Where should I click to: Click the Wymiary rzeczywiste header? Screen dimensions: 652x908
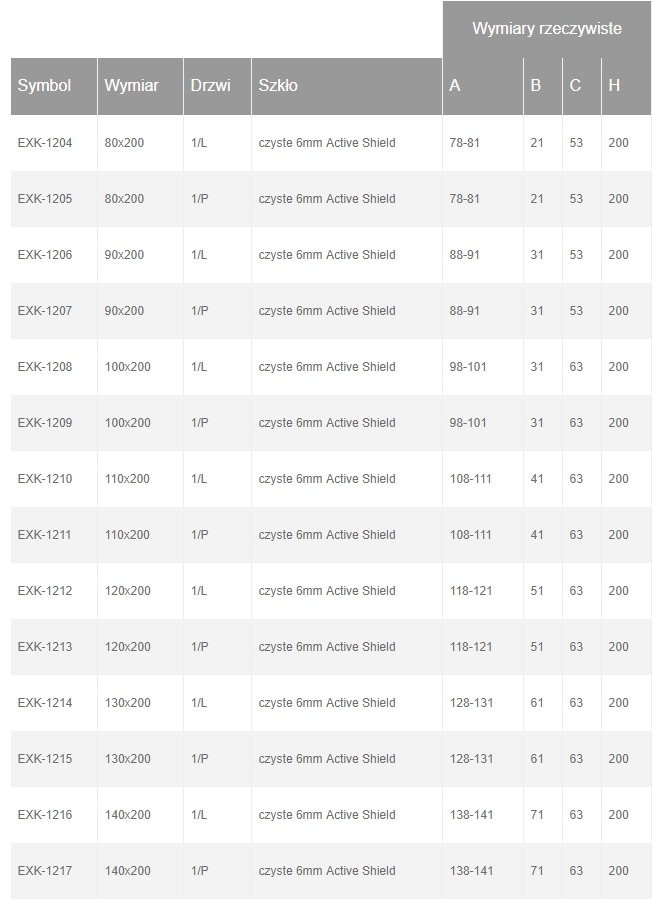(546, 29)
